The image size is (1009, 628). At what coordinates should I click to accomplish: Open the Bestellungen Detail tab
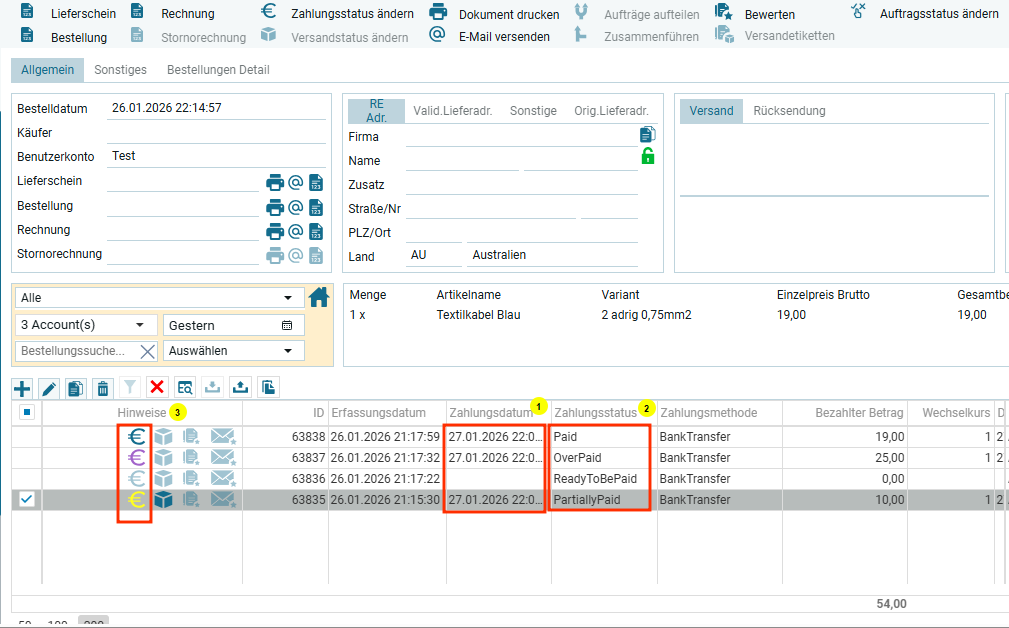tap(218, 70)
